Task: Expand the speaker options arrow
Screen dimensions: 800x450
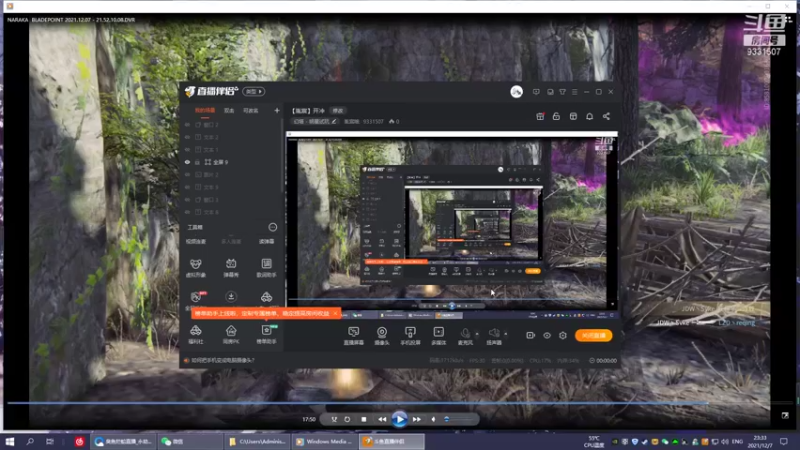Action: [x=506, y=334]
